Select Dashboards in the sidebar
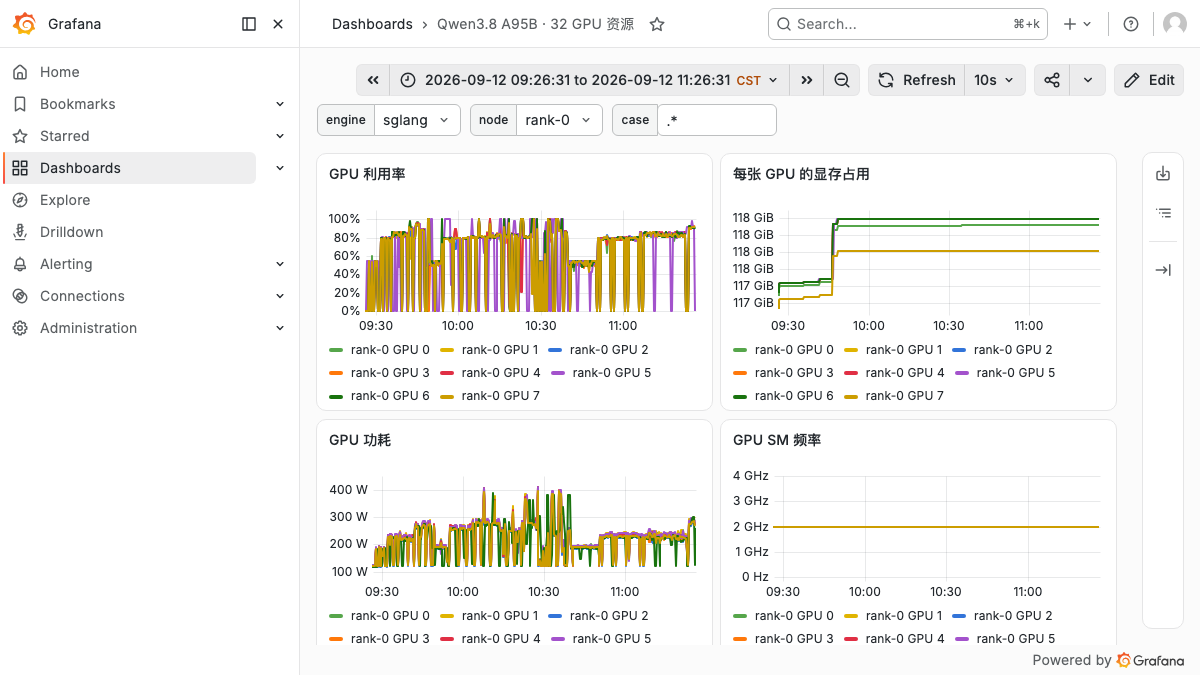 pos(130,168)
